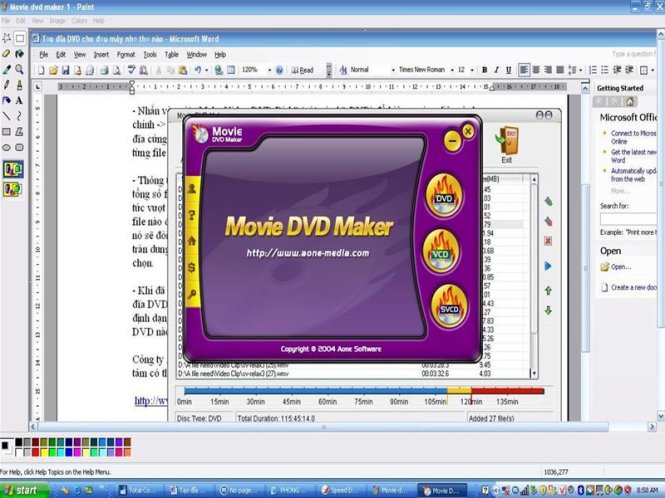The width and height of the screenshot is (665, 498).
Task: Click the Search for input field in task pane
Action: point(629,219)
